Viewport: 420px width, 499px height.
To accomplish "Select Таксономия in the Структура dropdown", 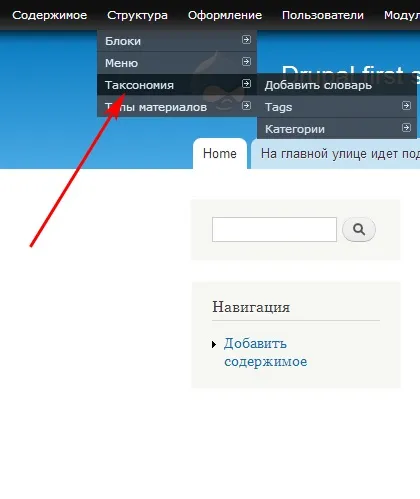I will tap(177, 85).
